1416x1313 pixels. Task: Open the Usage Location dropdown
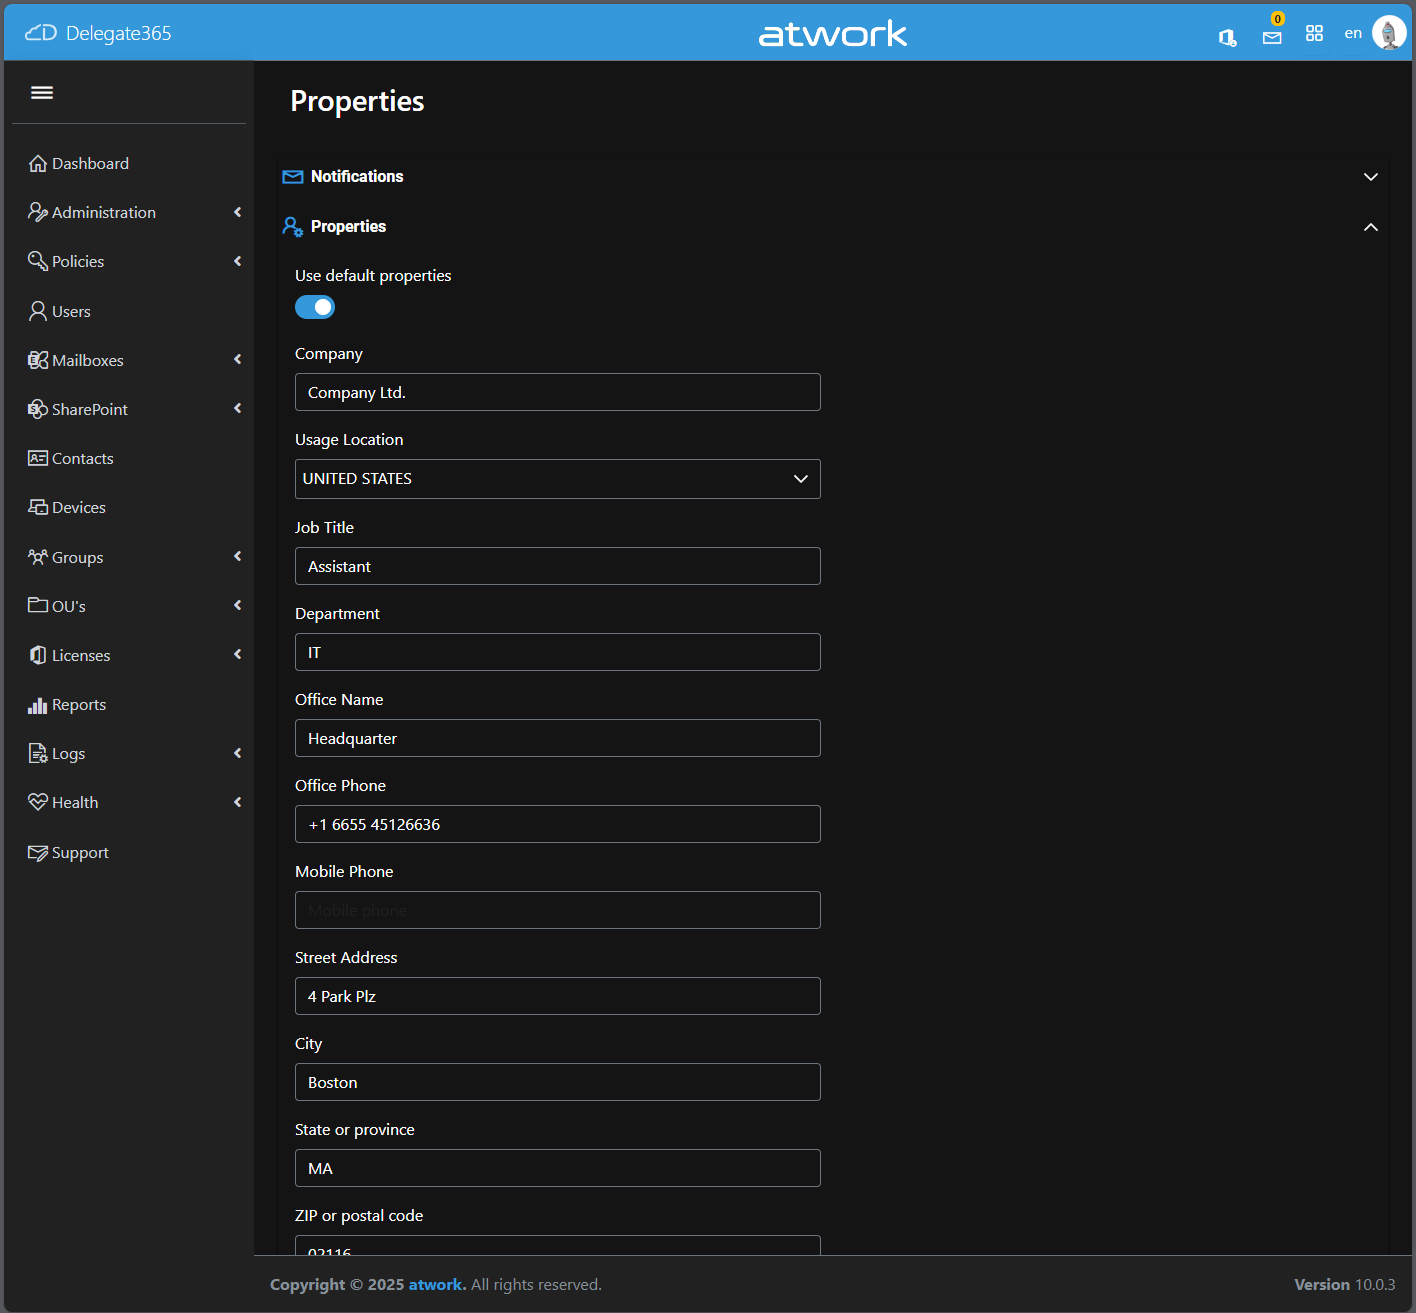(557, 479)
